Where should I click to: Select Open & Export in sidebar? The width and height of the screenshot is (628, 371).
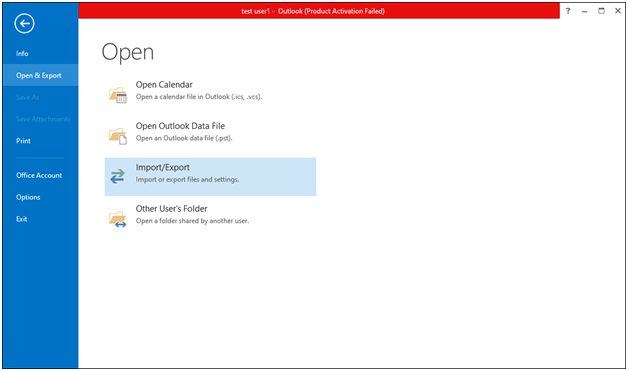39,75
